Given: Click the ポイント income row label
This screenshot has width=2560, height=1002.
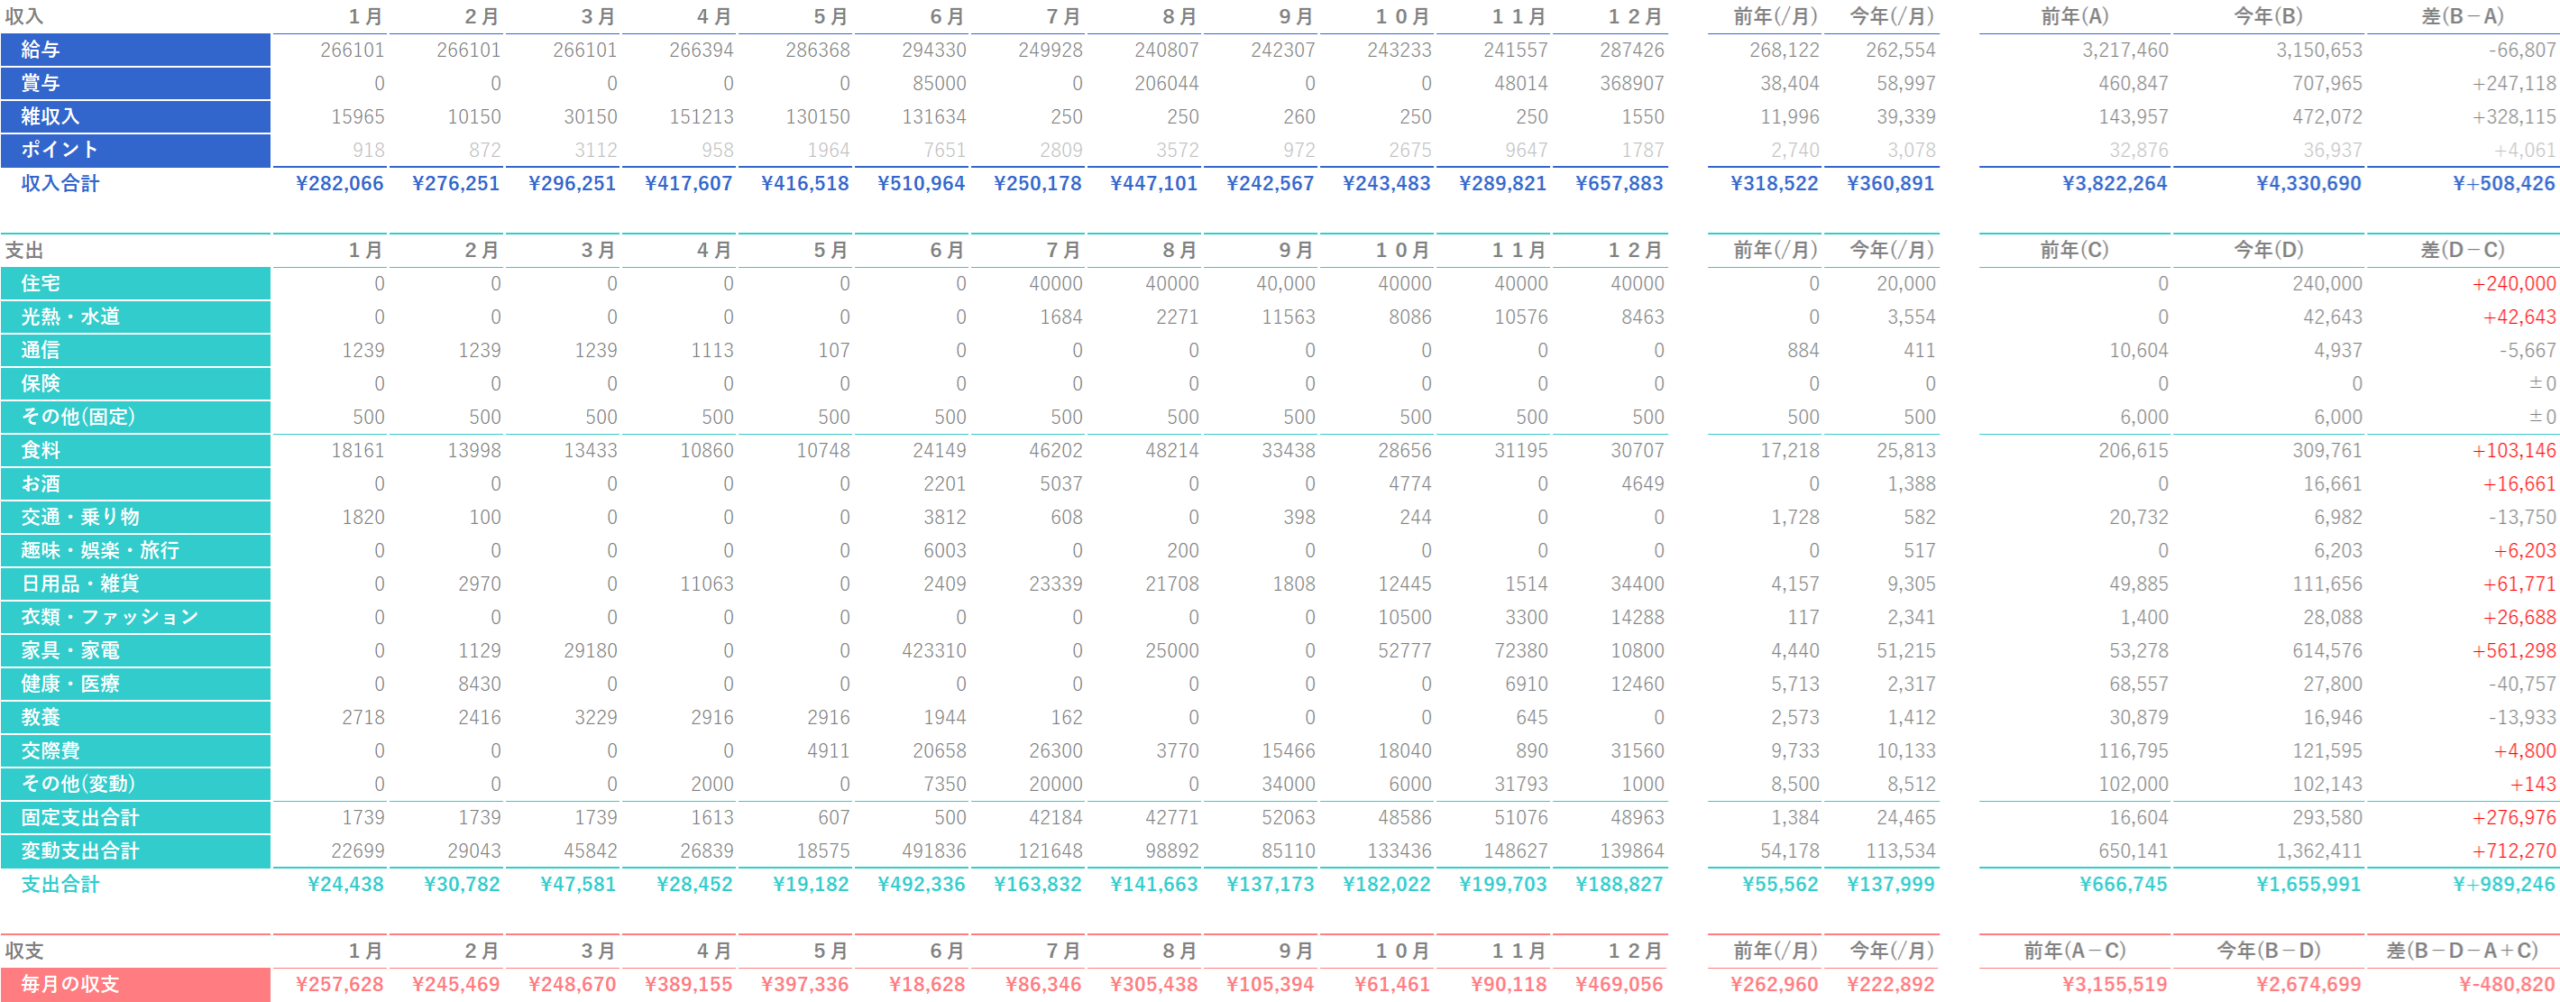Looking at the screenshot, I should coord(135,150).
